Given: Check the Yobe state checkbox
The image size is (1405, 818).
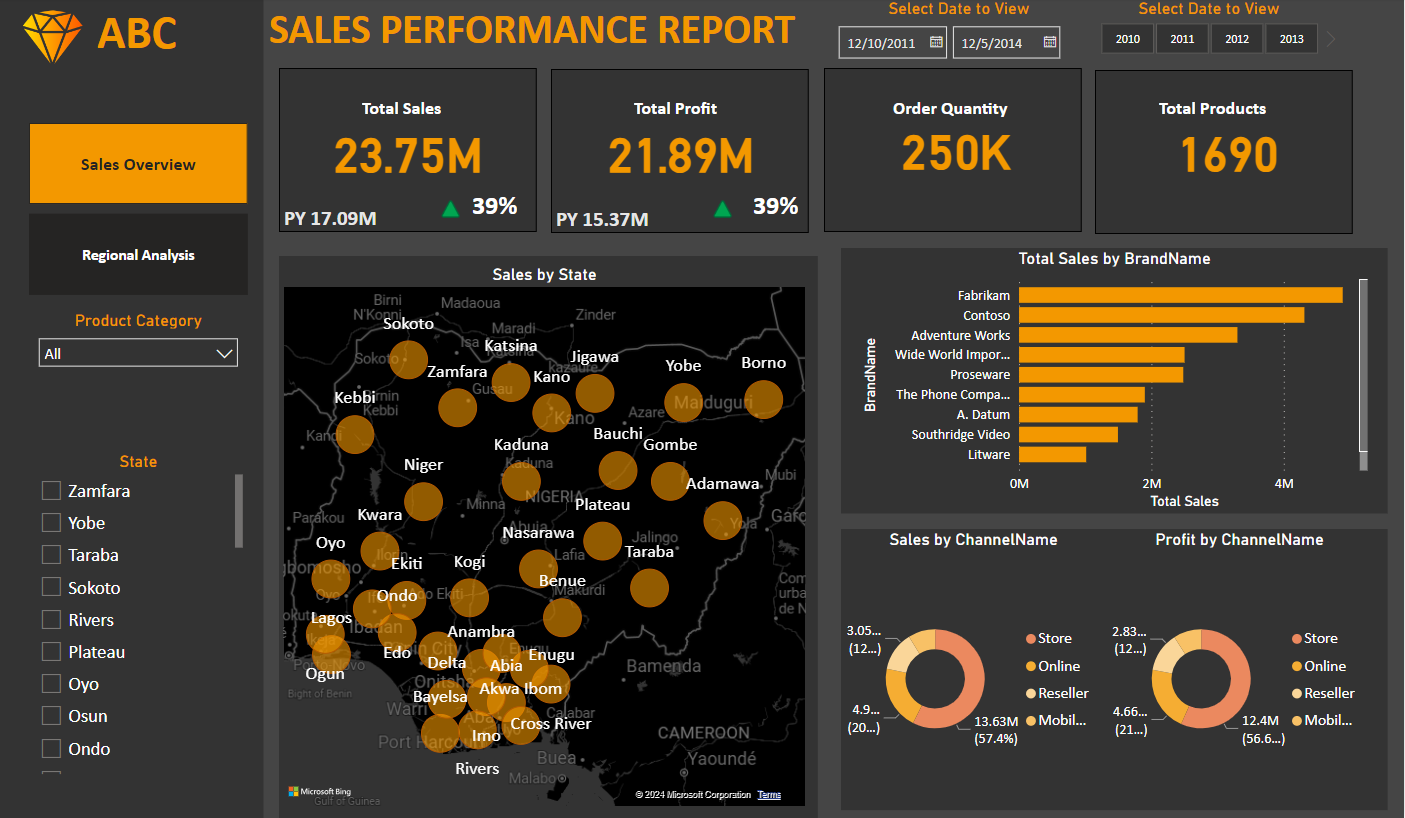Looking at the screenshot, I should click(51, 522).
